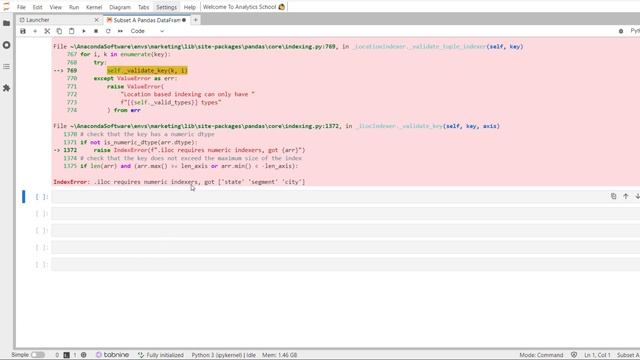
Task: Open the Help menu
Action: pos(189,7)
